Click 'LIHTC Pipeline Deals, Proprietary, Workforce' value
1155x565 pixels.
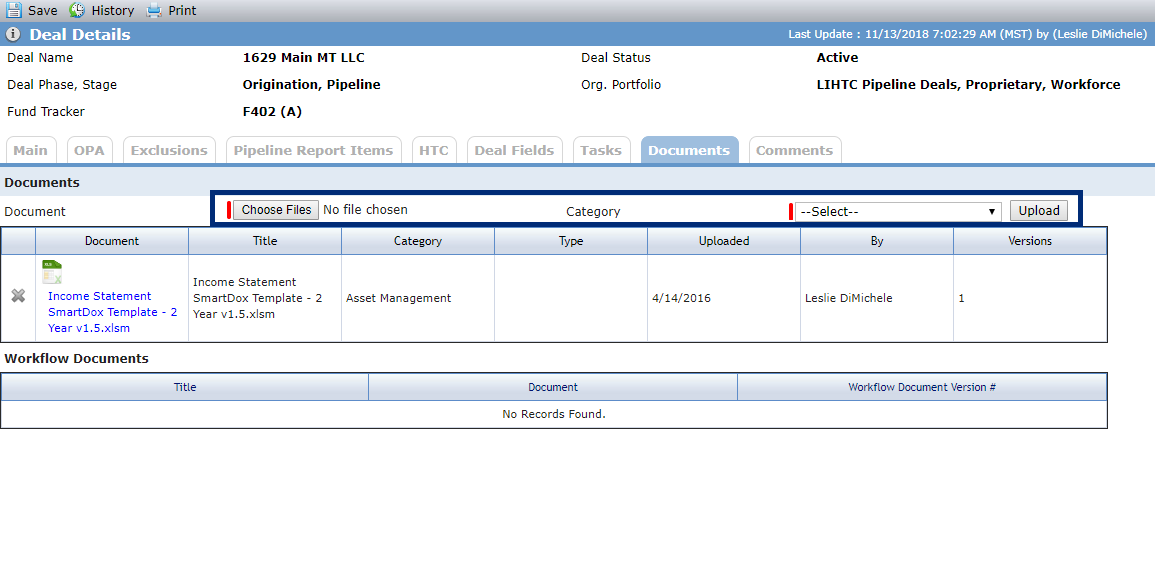[969, 85]
